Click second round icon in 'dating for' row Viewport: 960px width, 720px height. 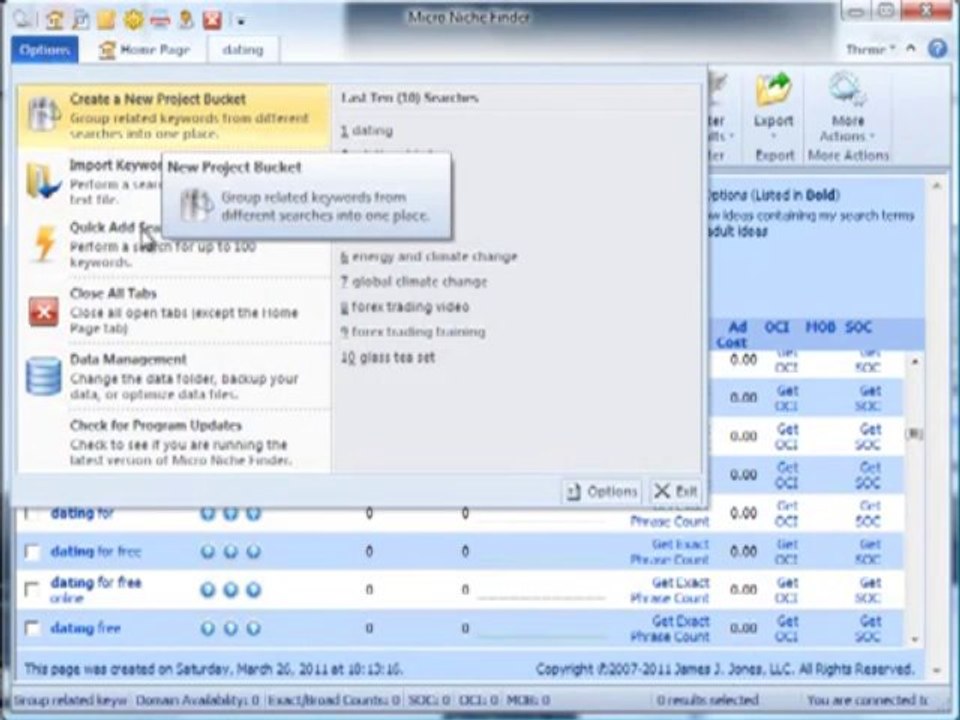[231, 513]
